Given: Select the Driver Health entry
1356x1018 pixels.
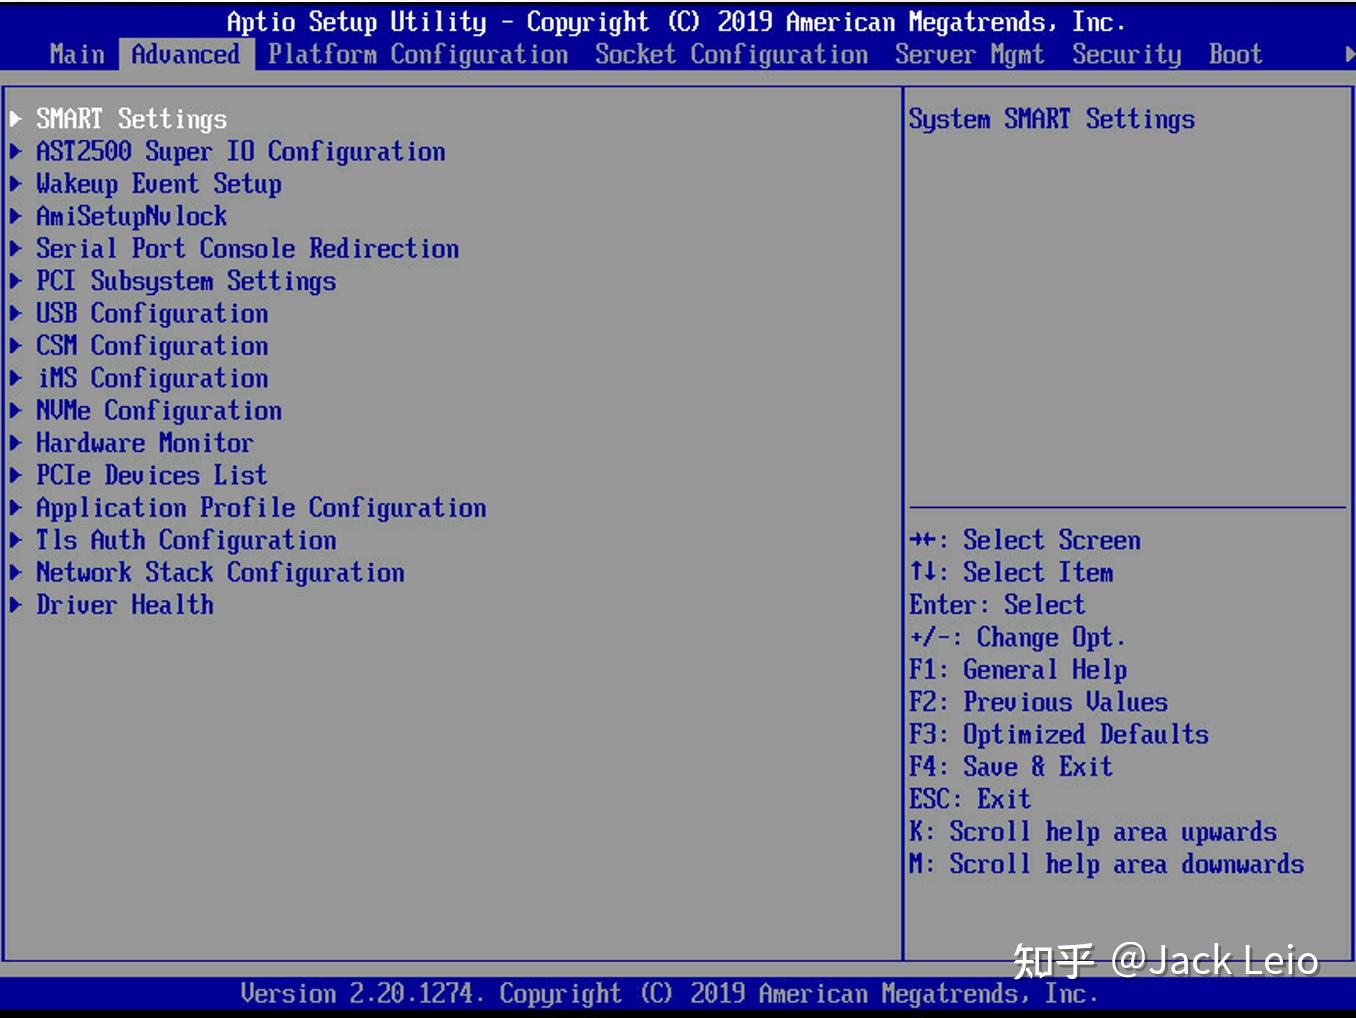Looking at the screenshot, I should [x=125, y=605].
